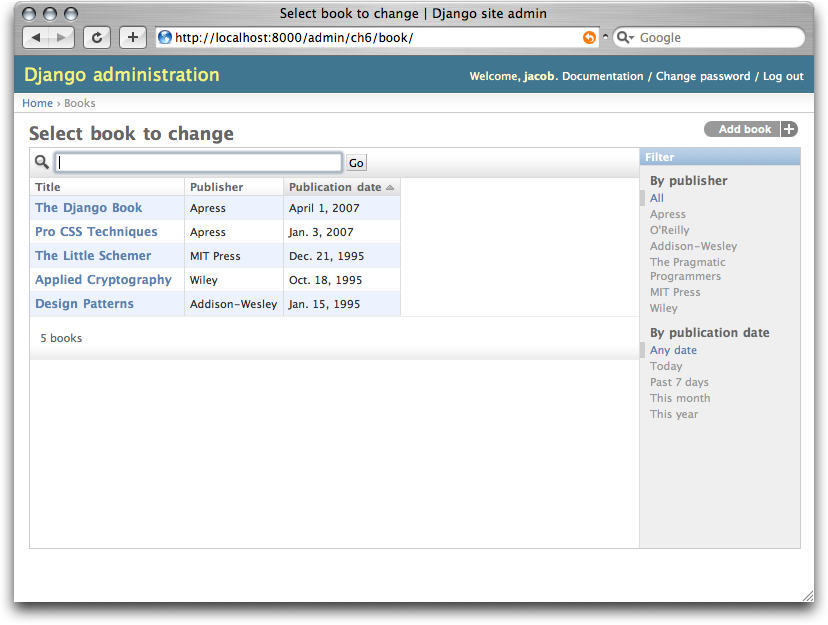
Task: Filter publication date by This month
Action: pyautogui.click(x=680, y=398)
